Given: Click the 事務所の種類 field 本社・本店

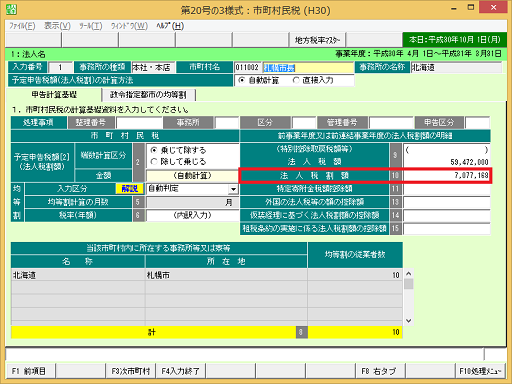Looking at the screenshot, I should pyautogui.click(x=152, y=68).
